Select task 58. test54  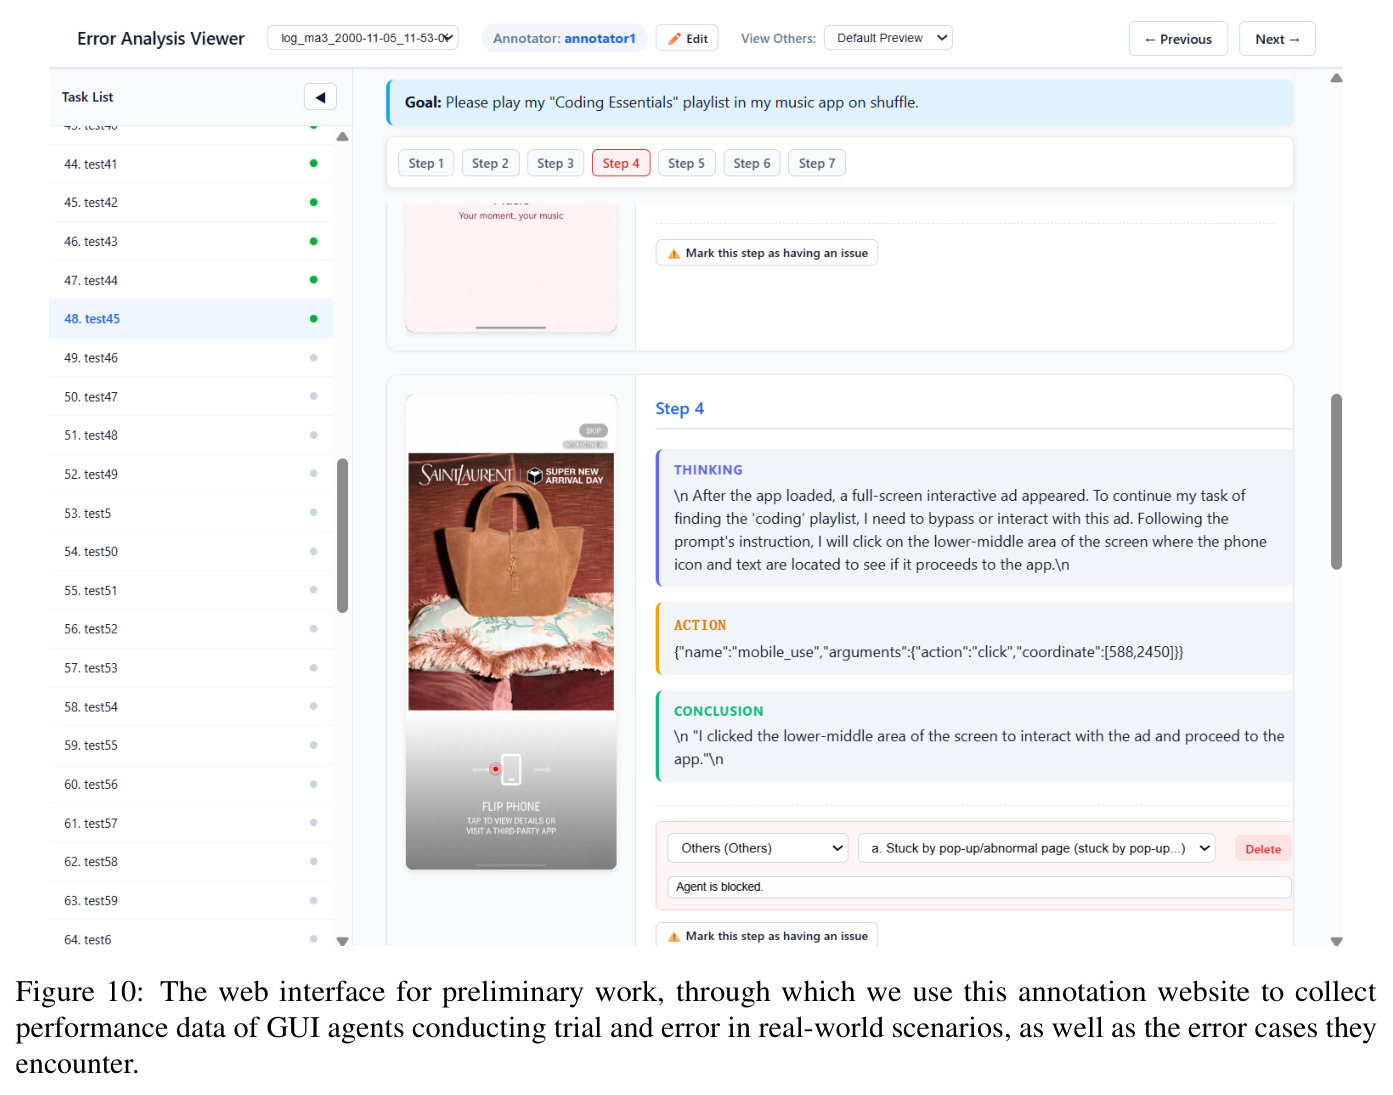pos(191,707)
